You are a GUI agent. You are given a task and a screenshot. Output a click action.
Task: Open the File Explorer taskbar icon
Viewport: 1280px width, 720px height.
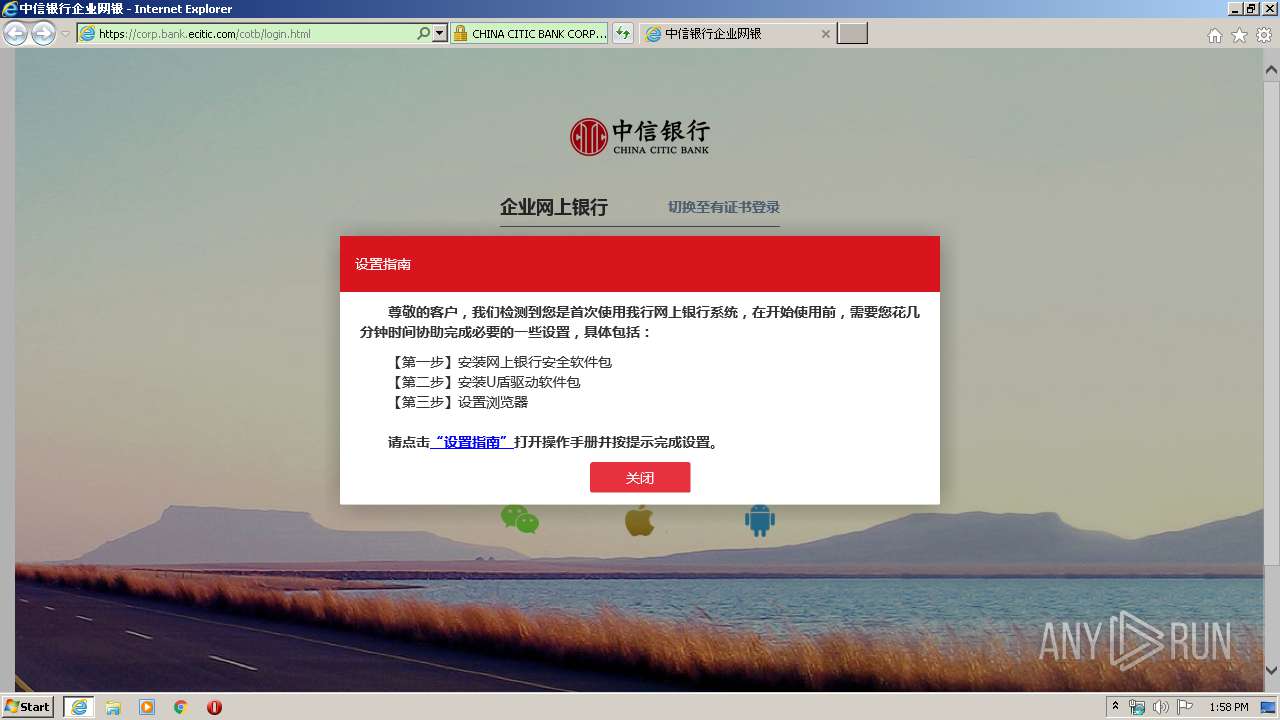(113, 707)
